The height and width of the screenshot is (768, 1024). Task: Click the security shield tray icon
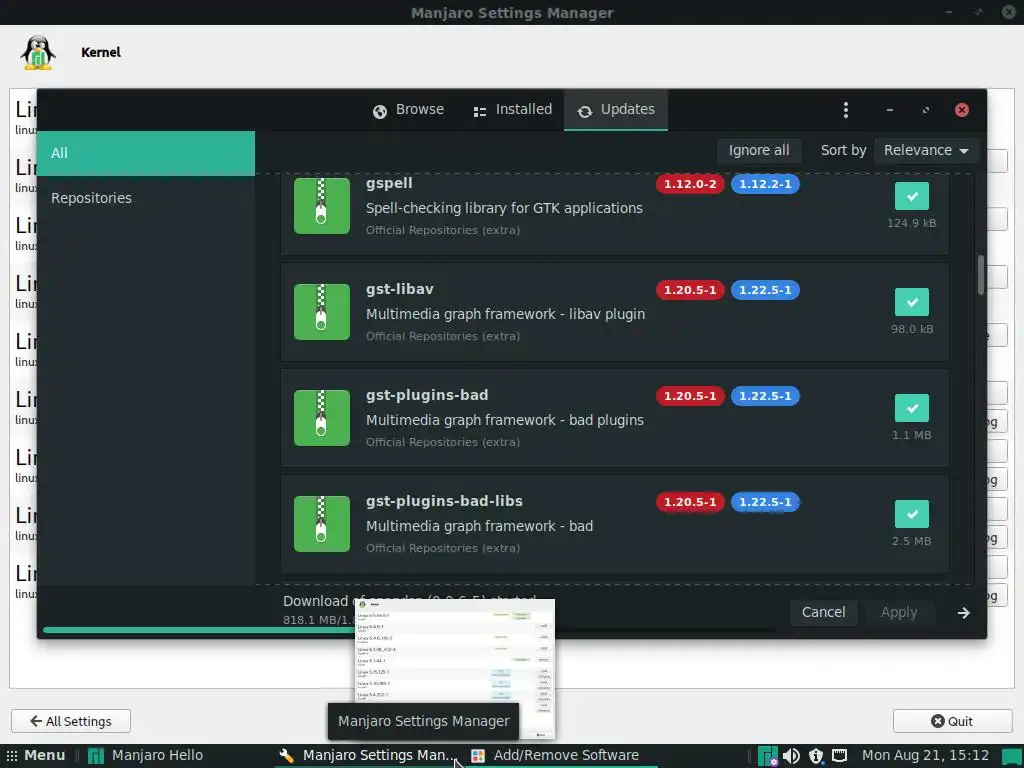click(816, 756)
